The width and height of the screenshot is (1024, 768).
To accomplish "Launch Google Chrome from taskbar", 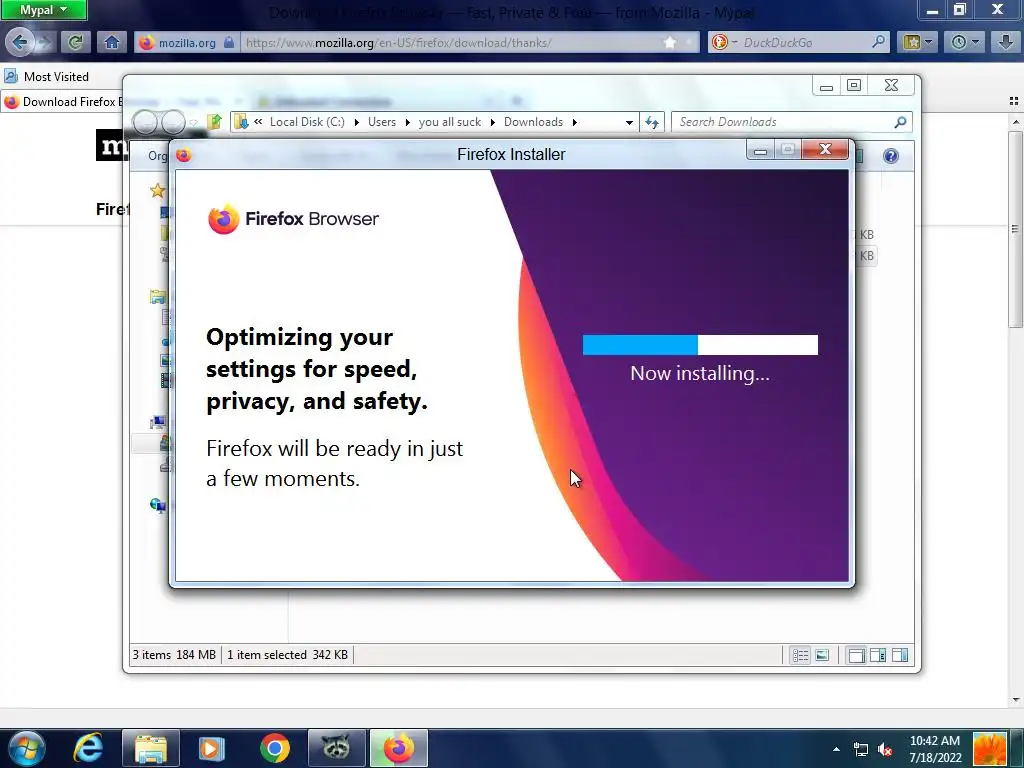I will [275, 748].
